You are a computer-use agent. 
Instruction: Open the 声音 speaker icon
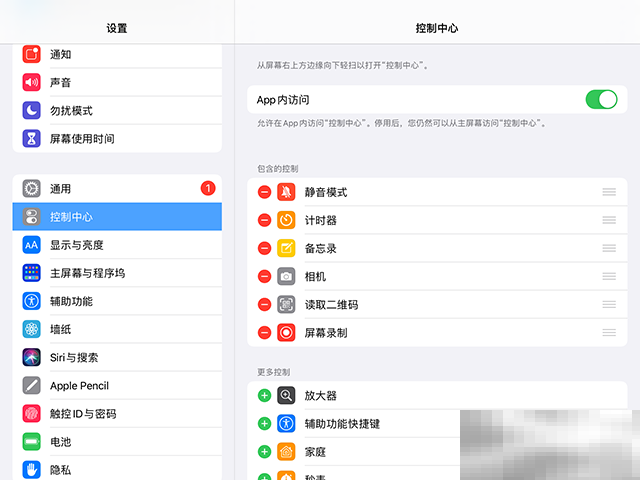pyautogui.click(x=31, y=82)
